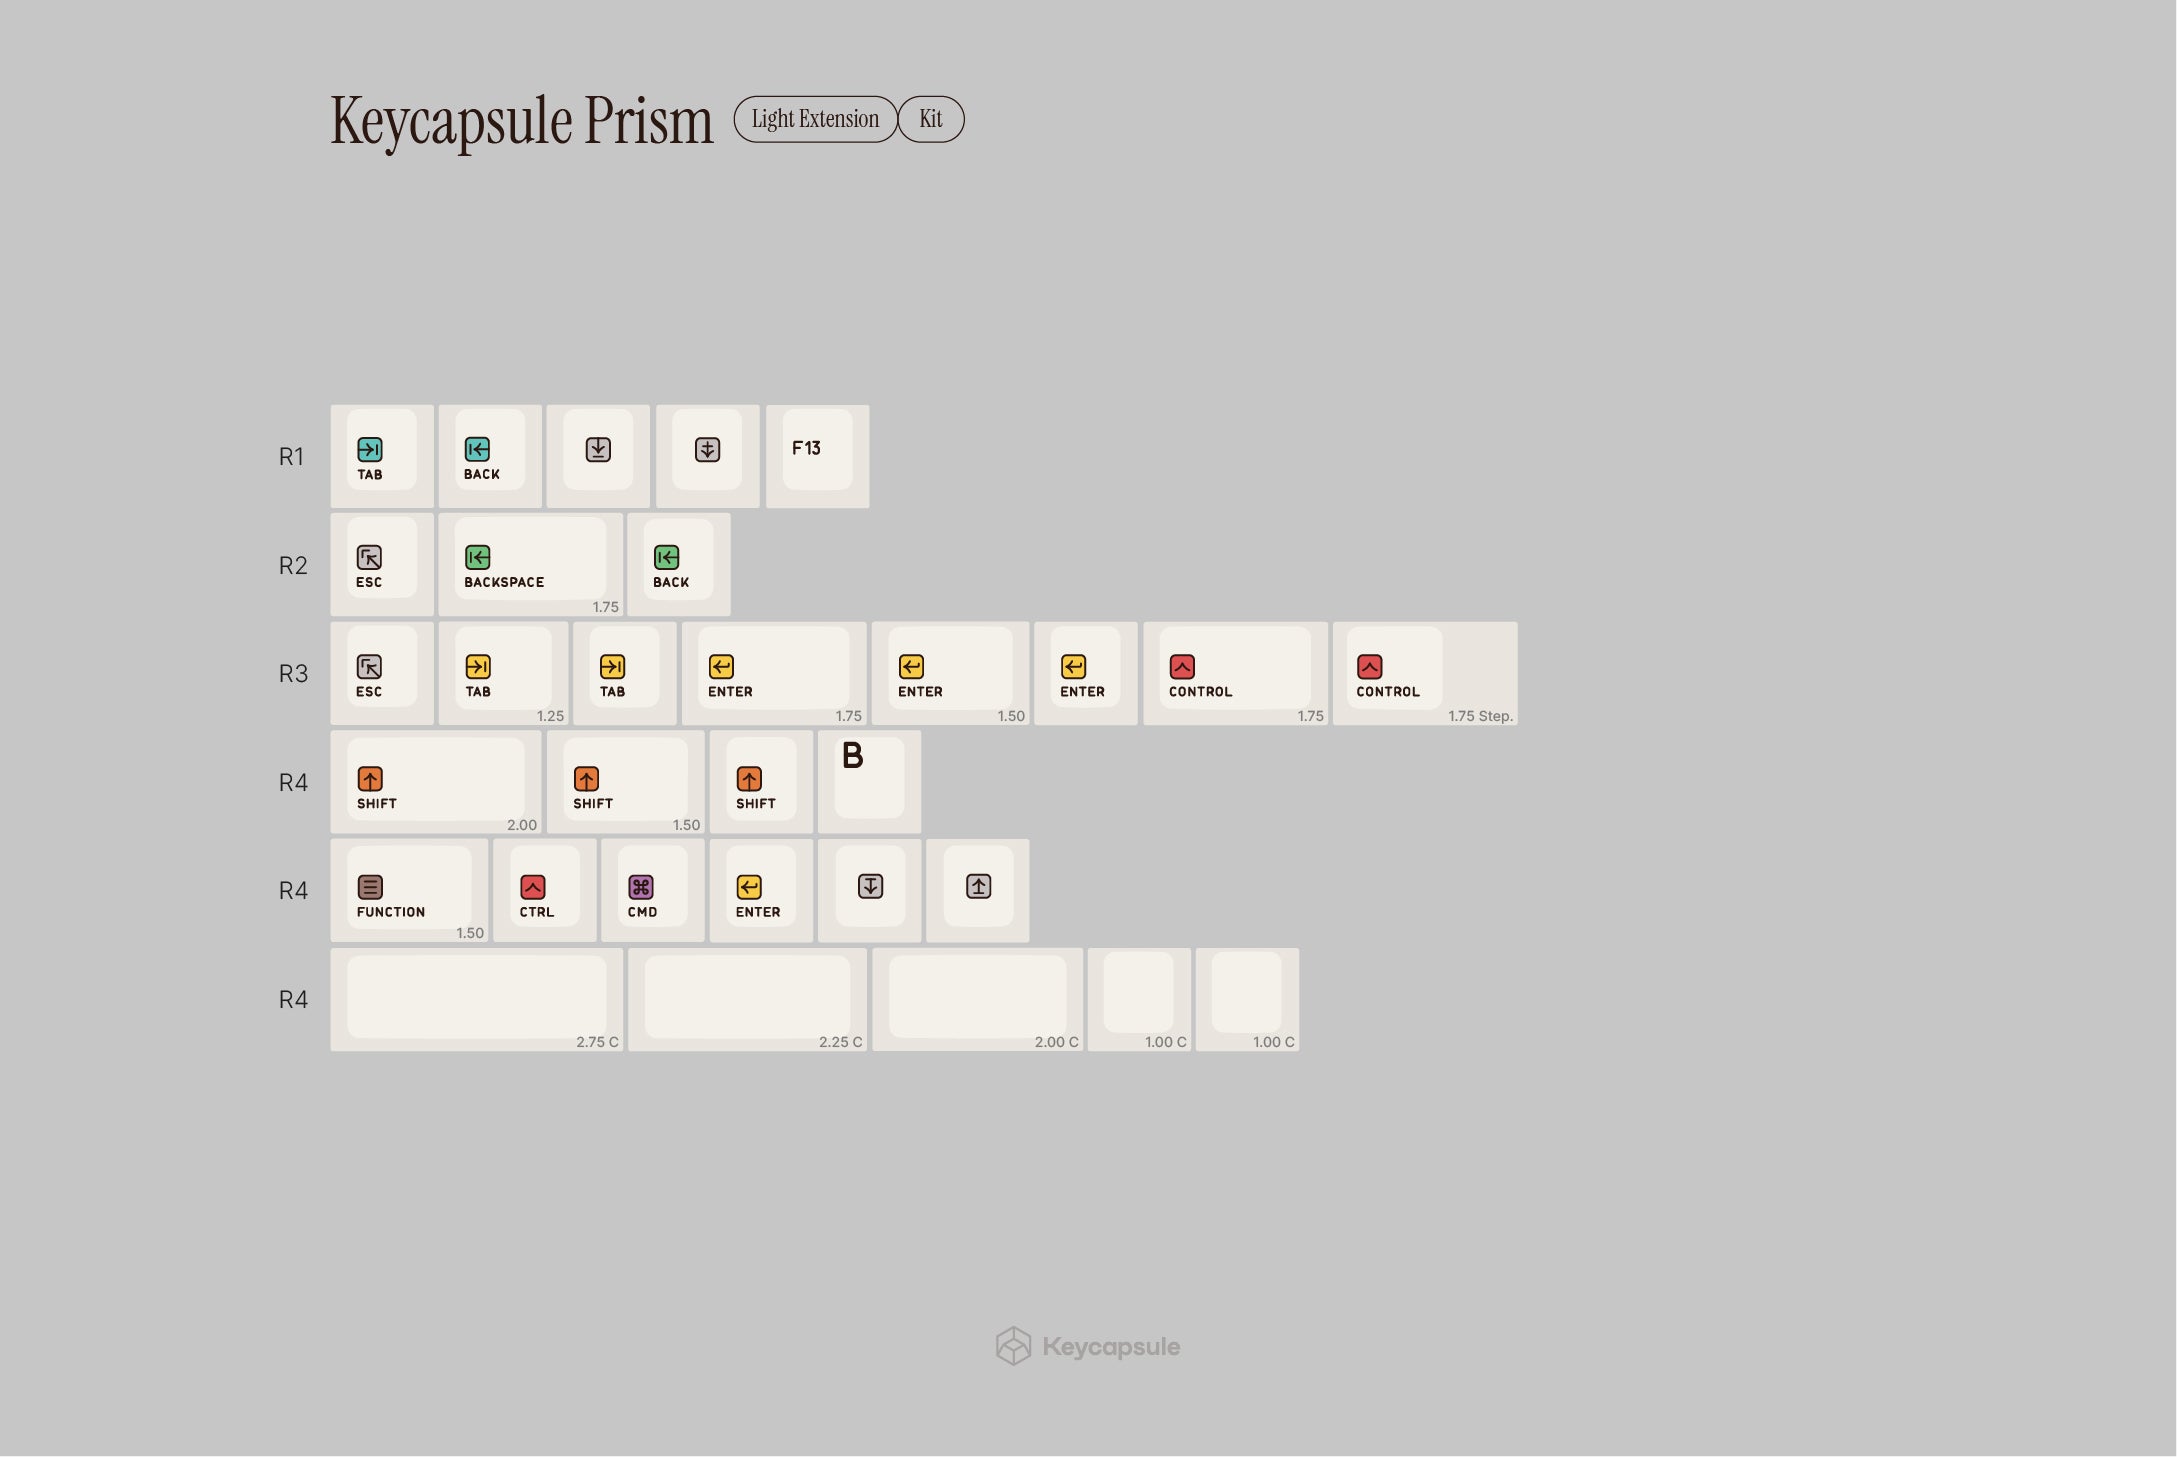Select the teal BACK keycap in R1

(490, 456)
